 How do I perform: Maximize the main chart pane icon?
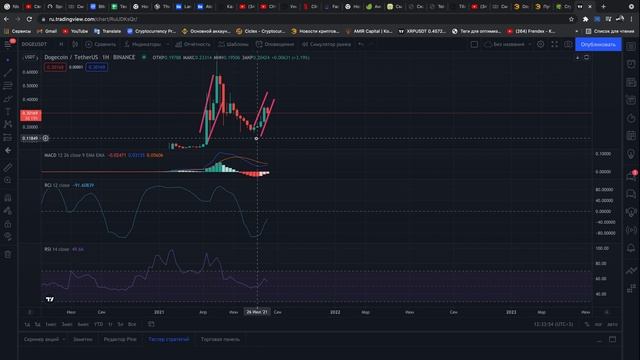[x=587, y=58]
